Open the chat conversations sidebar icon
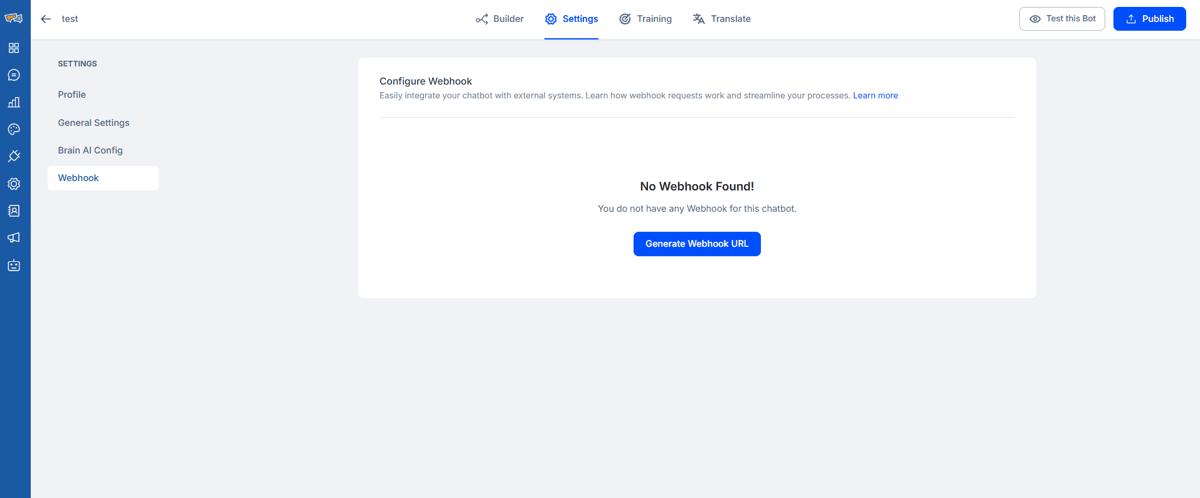1200x498 pixels. (x=14, y=75)
